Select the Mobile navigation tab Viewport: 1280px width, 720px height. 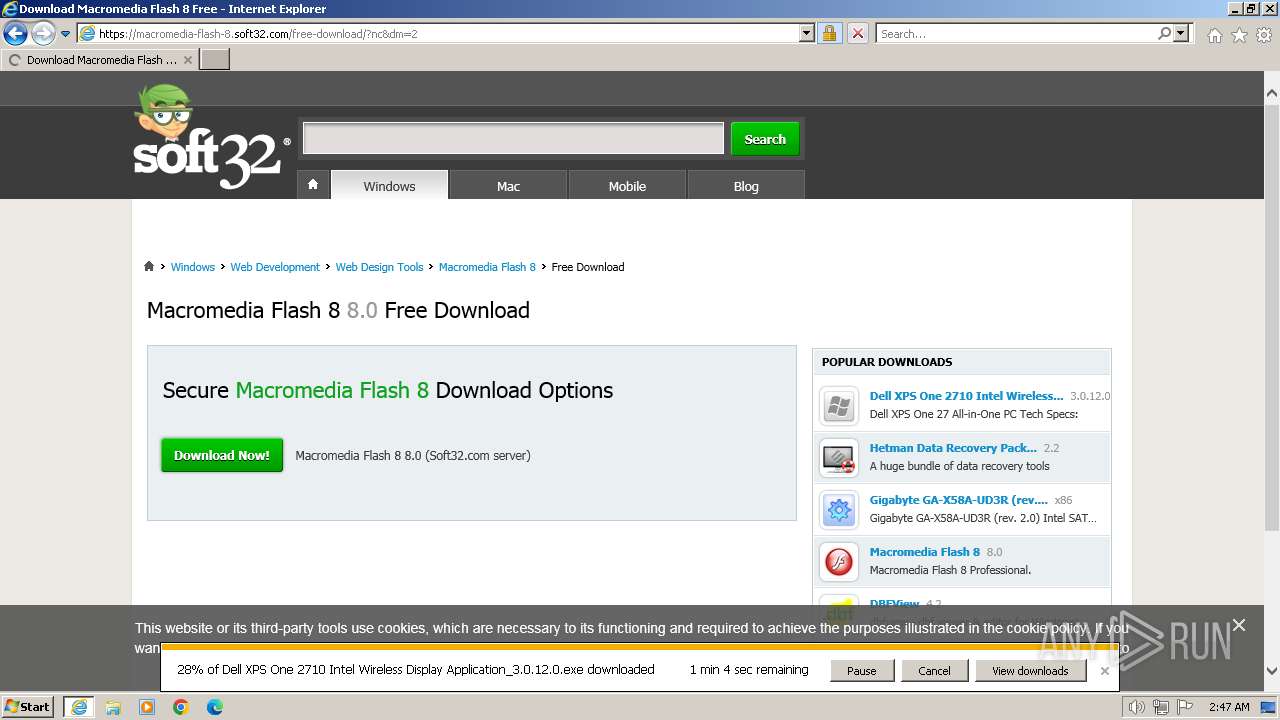(x=627, y=185)
